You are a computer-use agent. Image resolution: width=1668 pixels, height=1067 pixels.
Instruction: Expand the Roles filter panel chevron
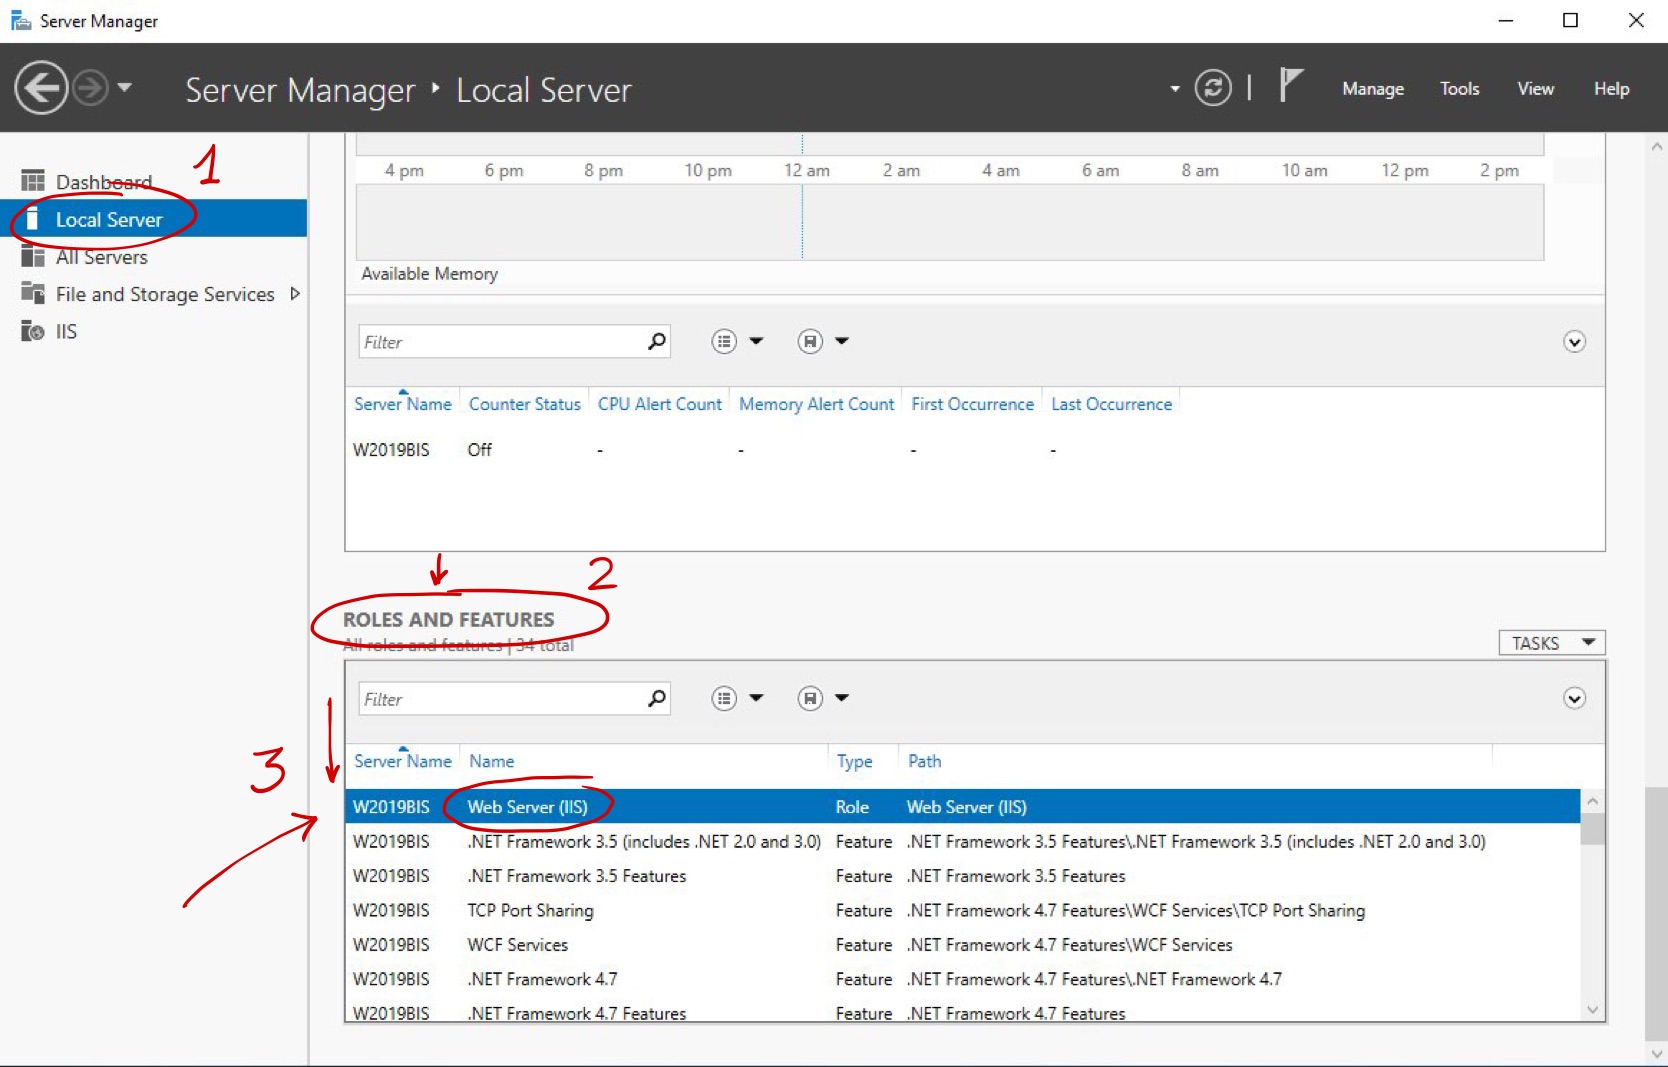point(1574,699)
